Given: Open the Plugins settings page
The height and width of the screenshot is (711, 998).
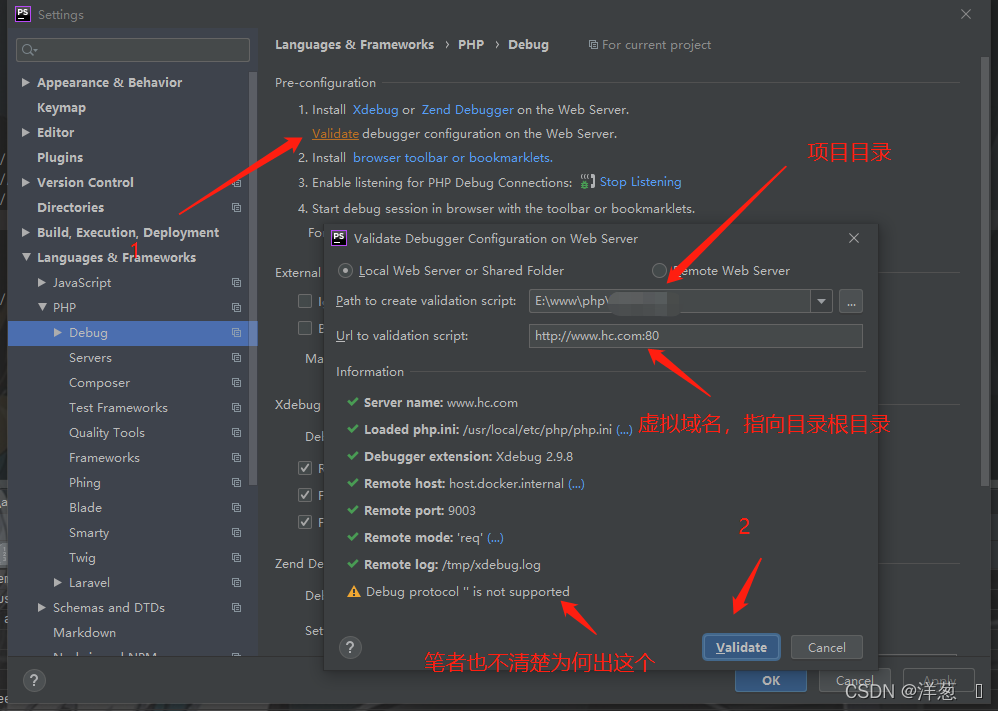Looking at the screenshot, I should pyautogui.click(x=60, y=157).
